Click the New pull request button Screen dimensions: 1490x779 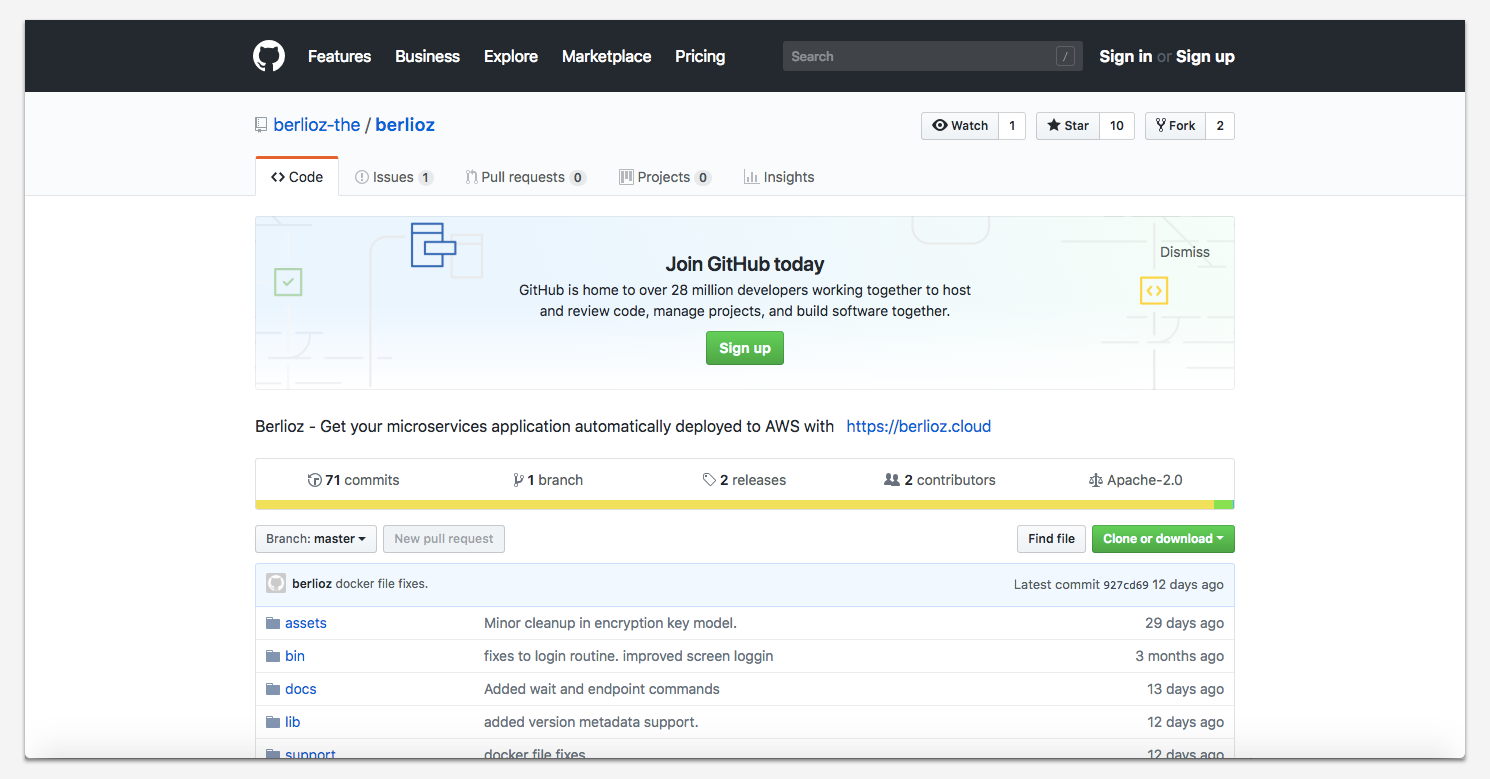point(444,539)
